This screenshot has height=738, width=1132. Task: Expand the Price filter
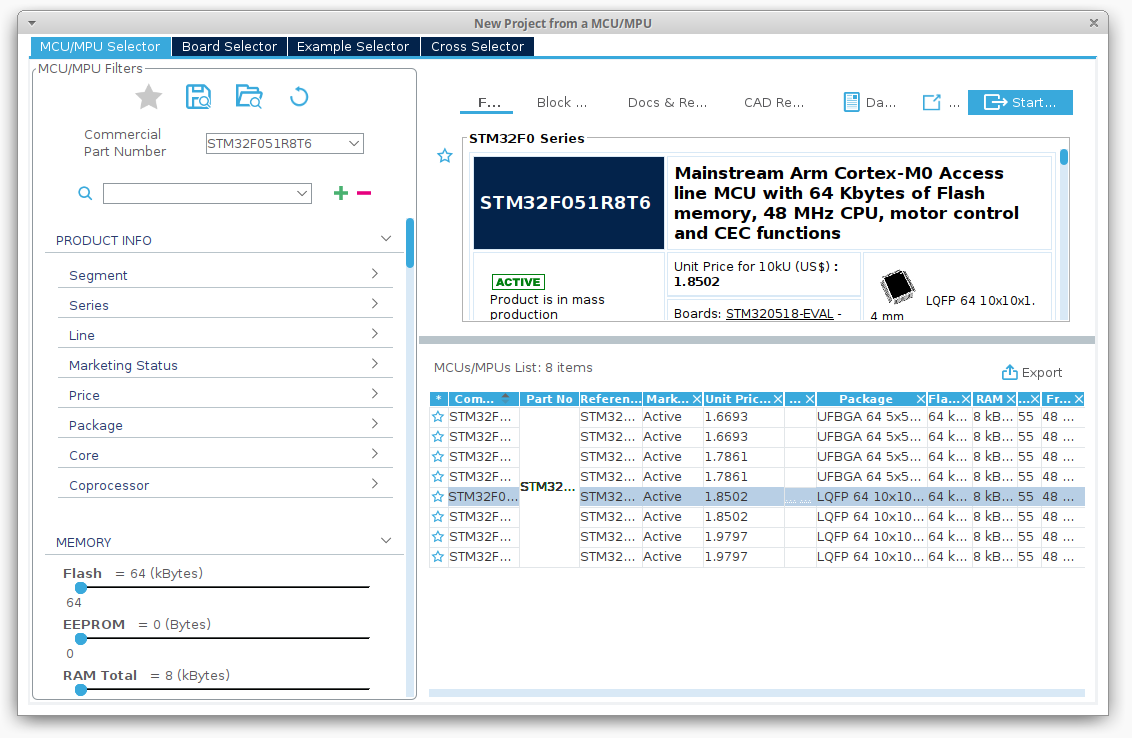tap(375, 394)
